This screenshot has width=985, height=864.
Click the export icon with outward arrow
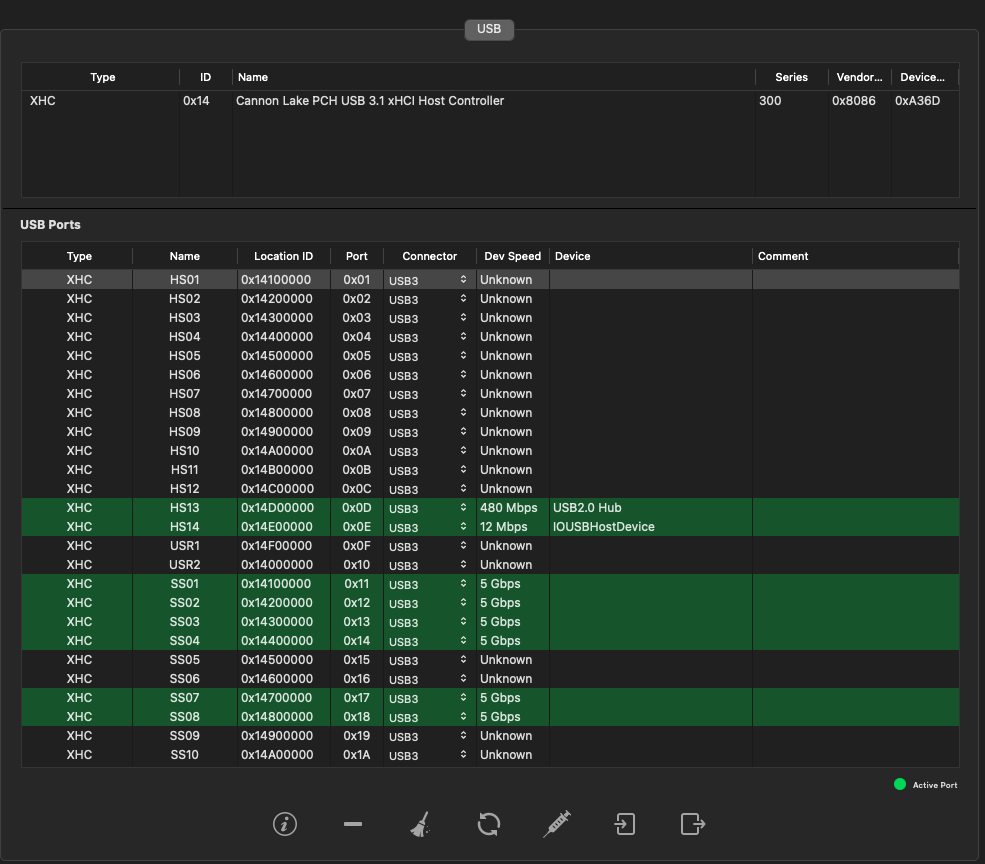click(x=692, y=824)
